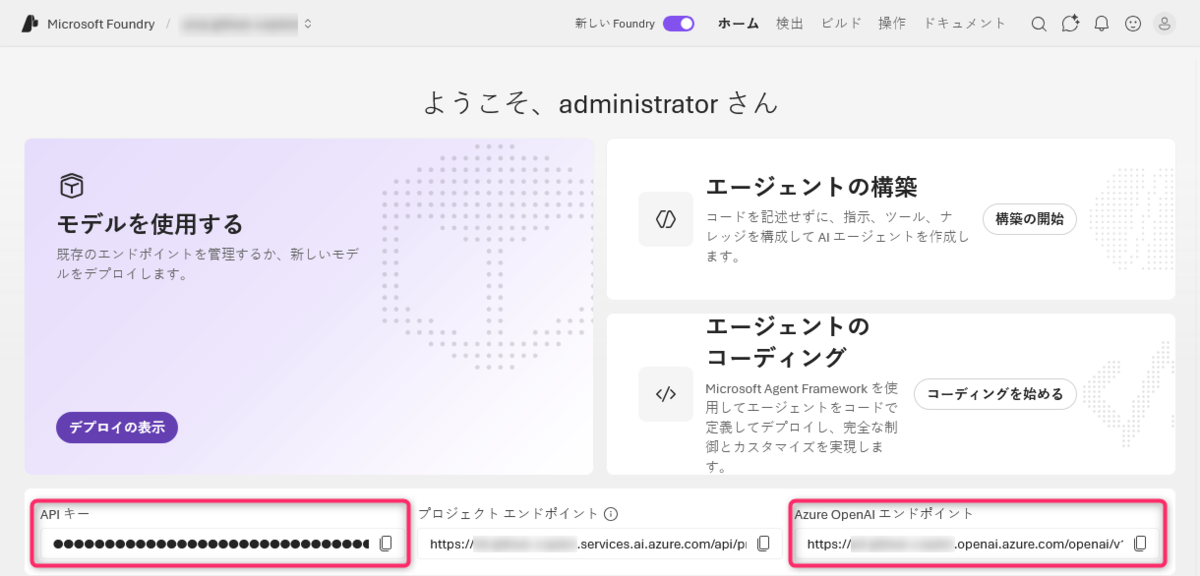Switch to the ビルド tab
The width and height of the screenshot is (1200, 576).
(x=841, y=24)
